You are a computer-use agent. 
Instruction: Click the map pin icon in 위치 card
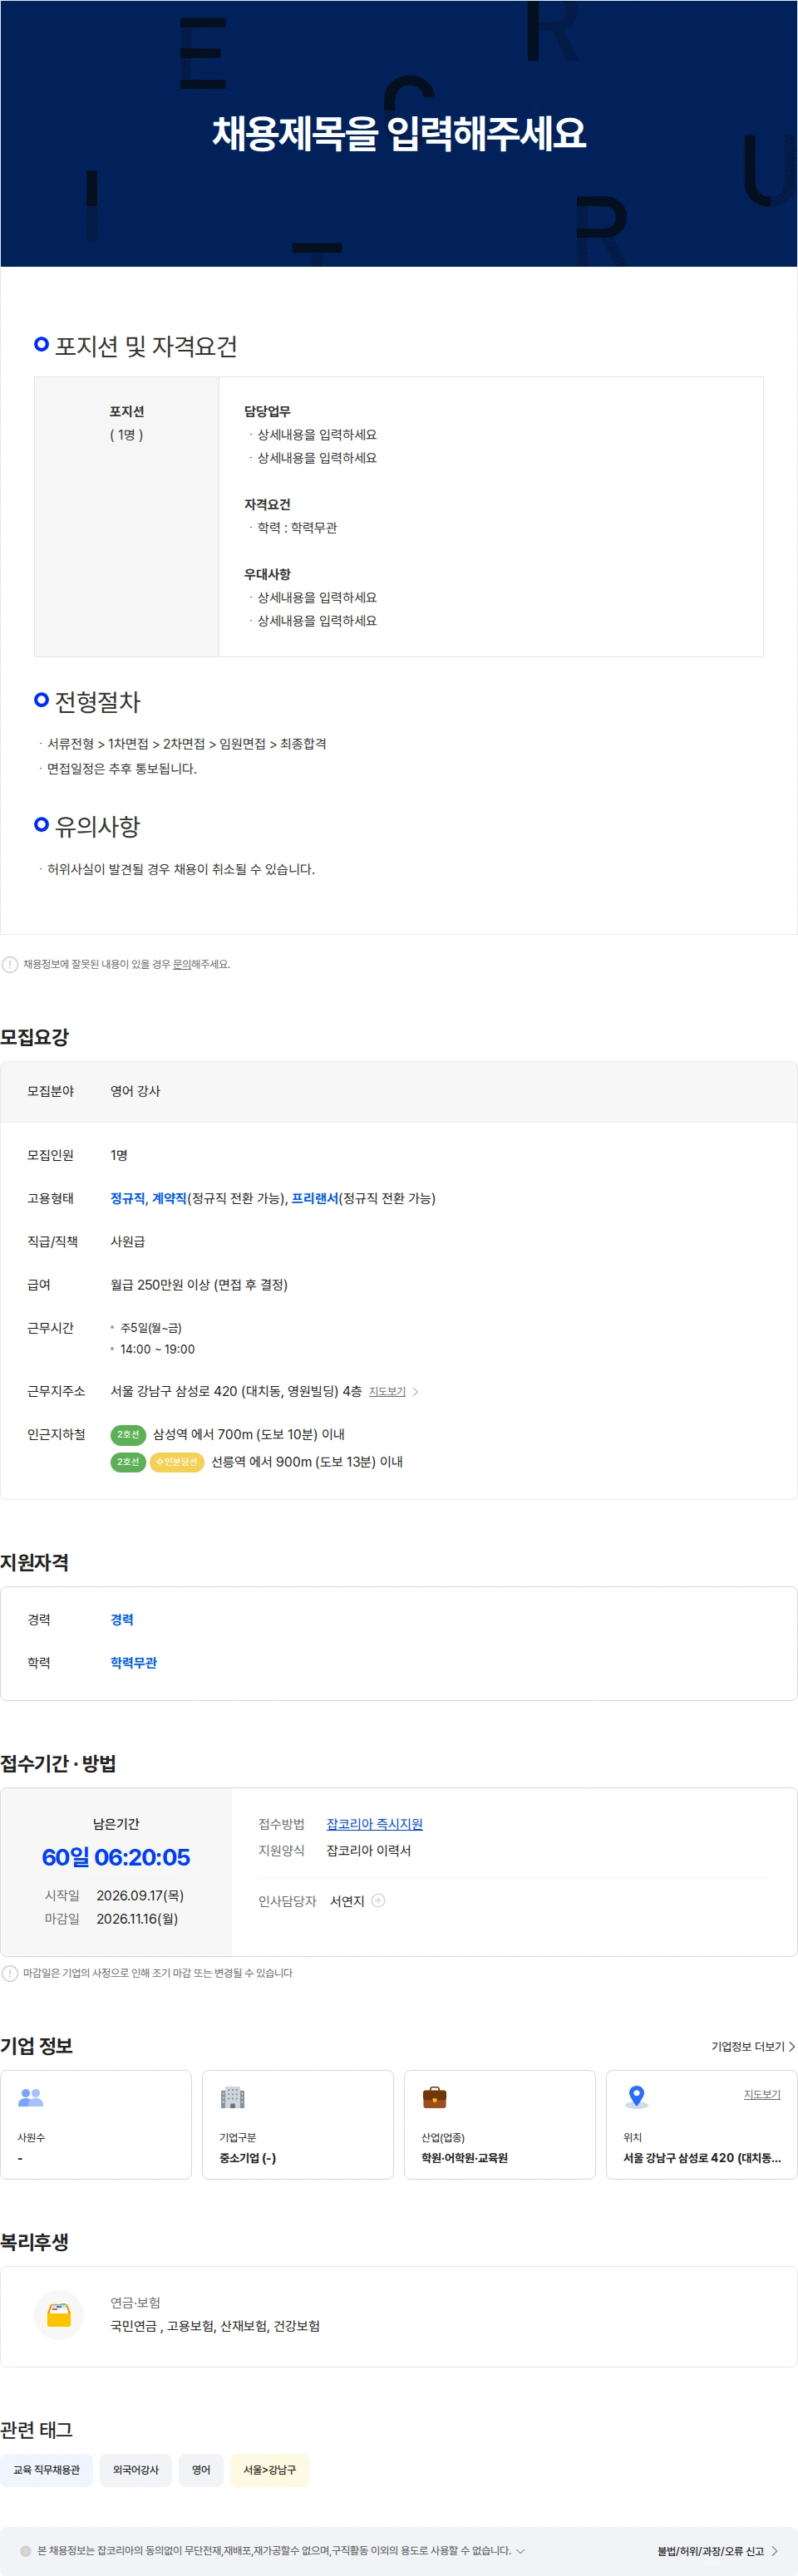click(636, 2097)
